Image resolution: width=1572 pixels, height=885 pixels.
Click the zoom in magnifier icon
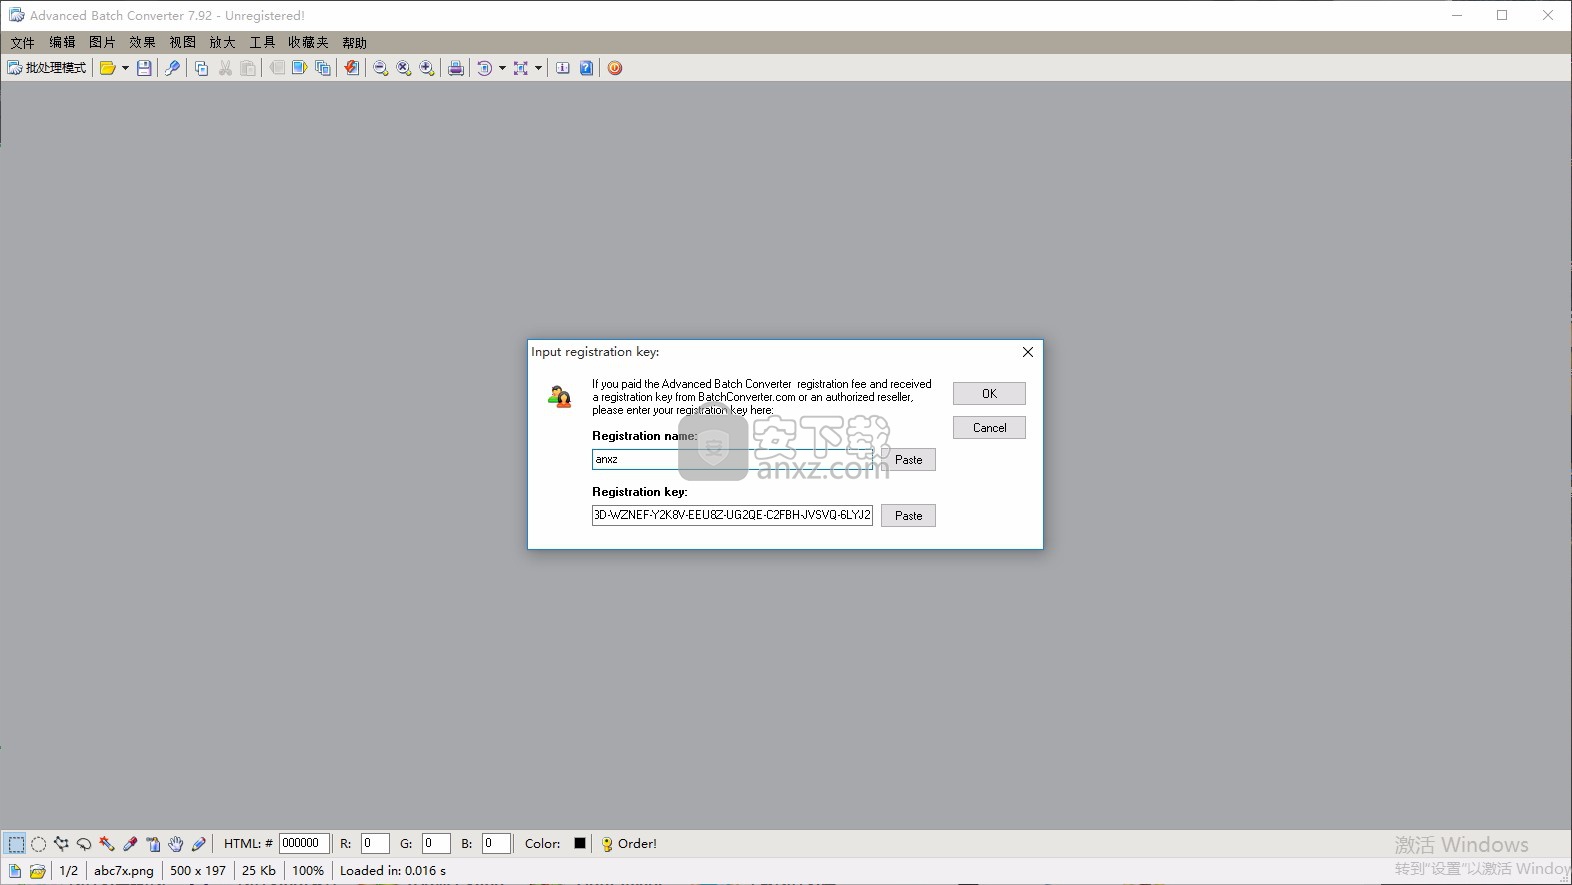[x=427, y=68]
